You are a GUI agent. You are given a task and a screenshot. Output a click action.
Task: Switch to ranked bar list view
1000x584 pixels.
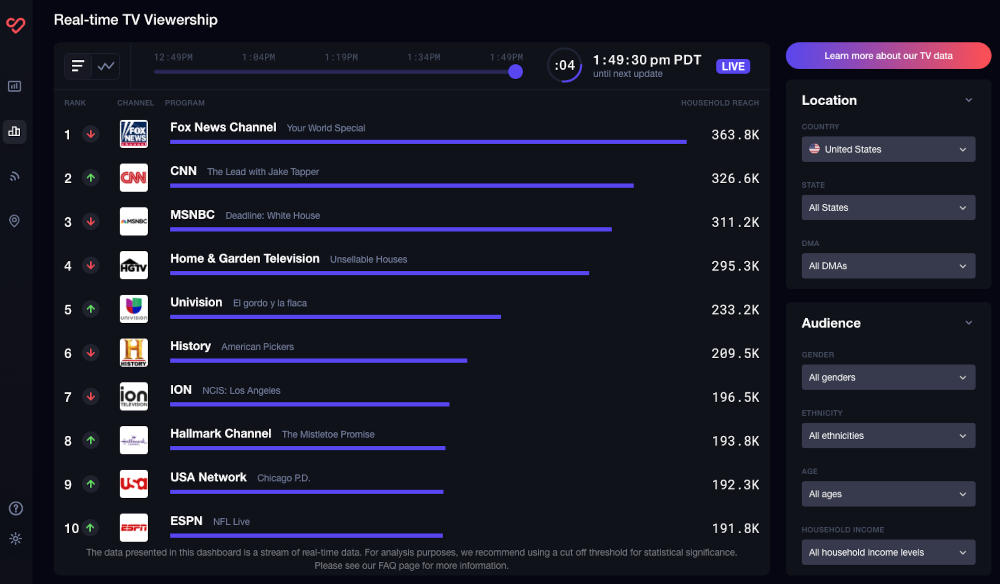click(78, 66)
